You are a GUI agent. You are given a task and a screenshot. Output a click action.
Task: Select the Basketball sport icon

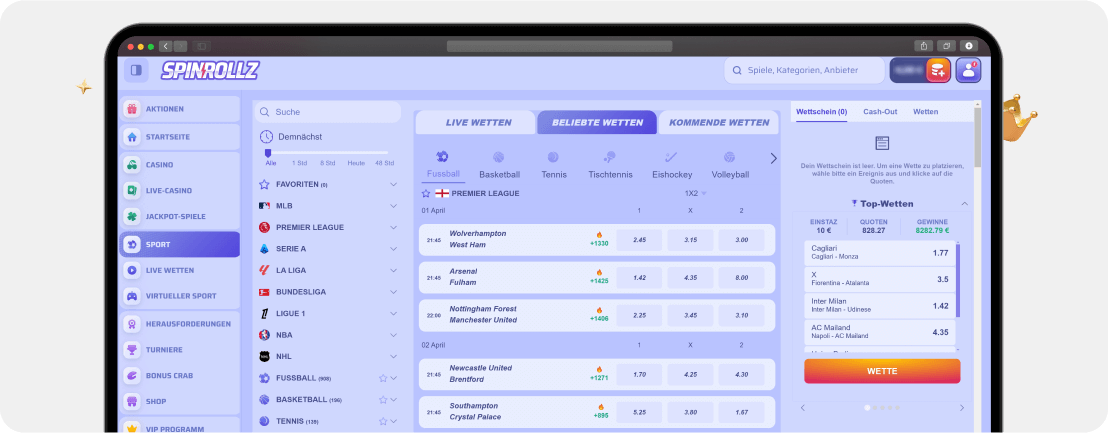(x=499, y=158)
